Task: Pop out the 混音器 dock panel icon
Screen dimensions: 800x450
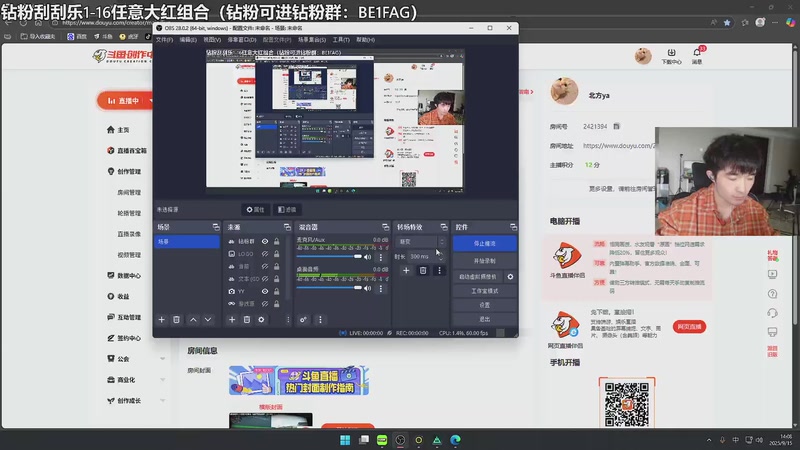Action: [x=385, y=227]
